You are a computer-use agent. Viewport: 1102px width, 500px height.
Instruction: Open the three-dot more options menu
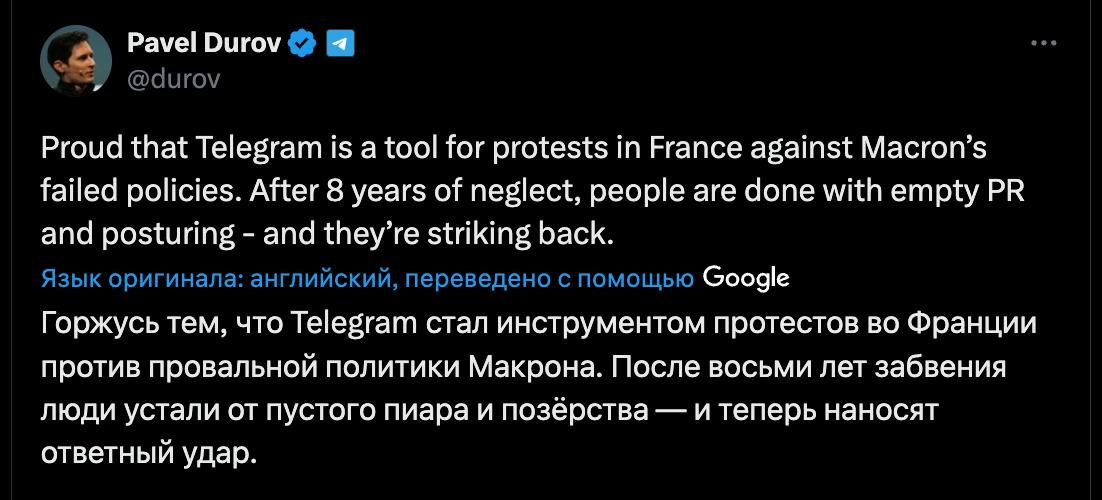(1043, 43)
